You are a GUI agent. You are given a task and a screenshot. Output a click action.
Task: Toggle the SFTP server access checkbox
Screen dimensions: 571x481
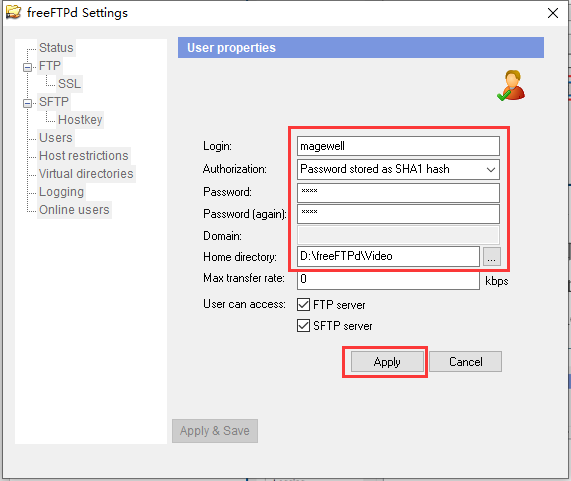tap(303, 326)
